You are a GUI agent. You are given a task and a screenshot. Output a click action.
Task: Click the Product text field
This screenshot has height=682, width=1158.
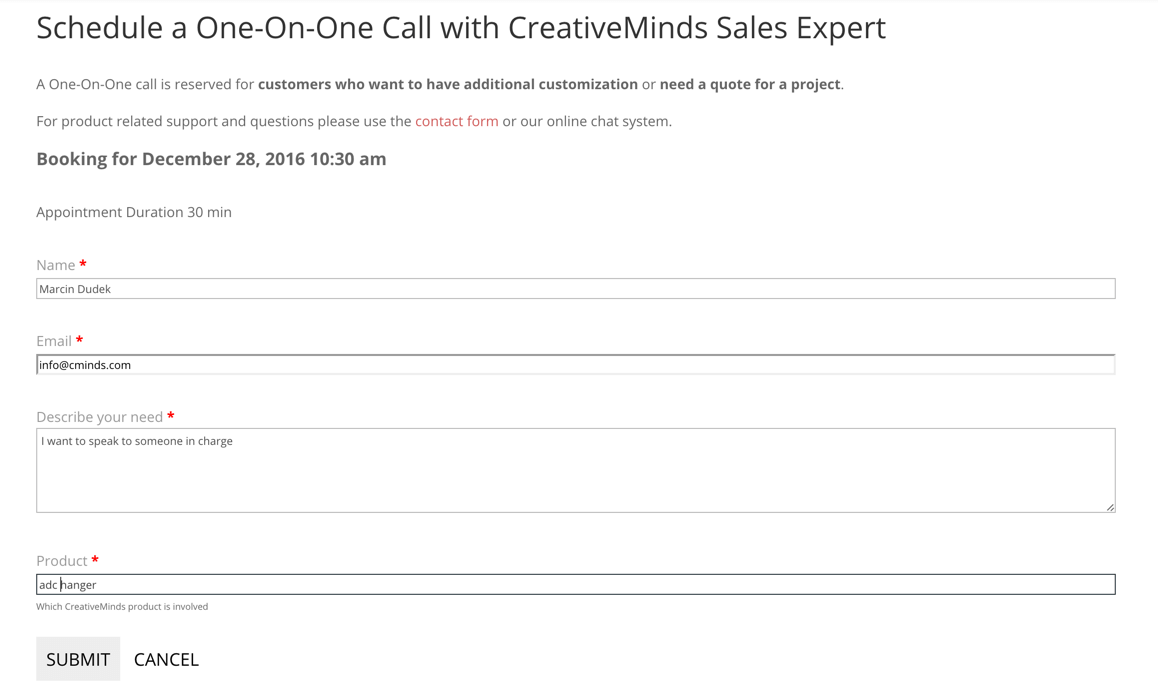(575, 585)
